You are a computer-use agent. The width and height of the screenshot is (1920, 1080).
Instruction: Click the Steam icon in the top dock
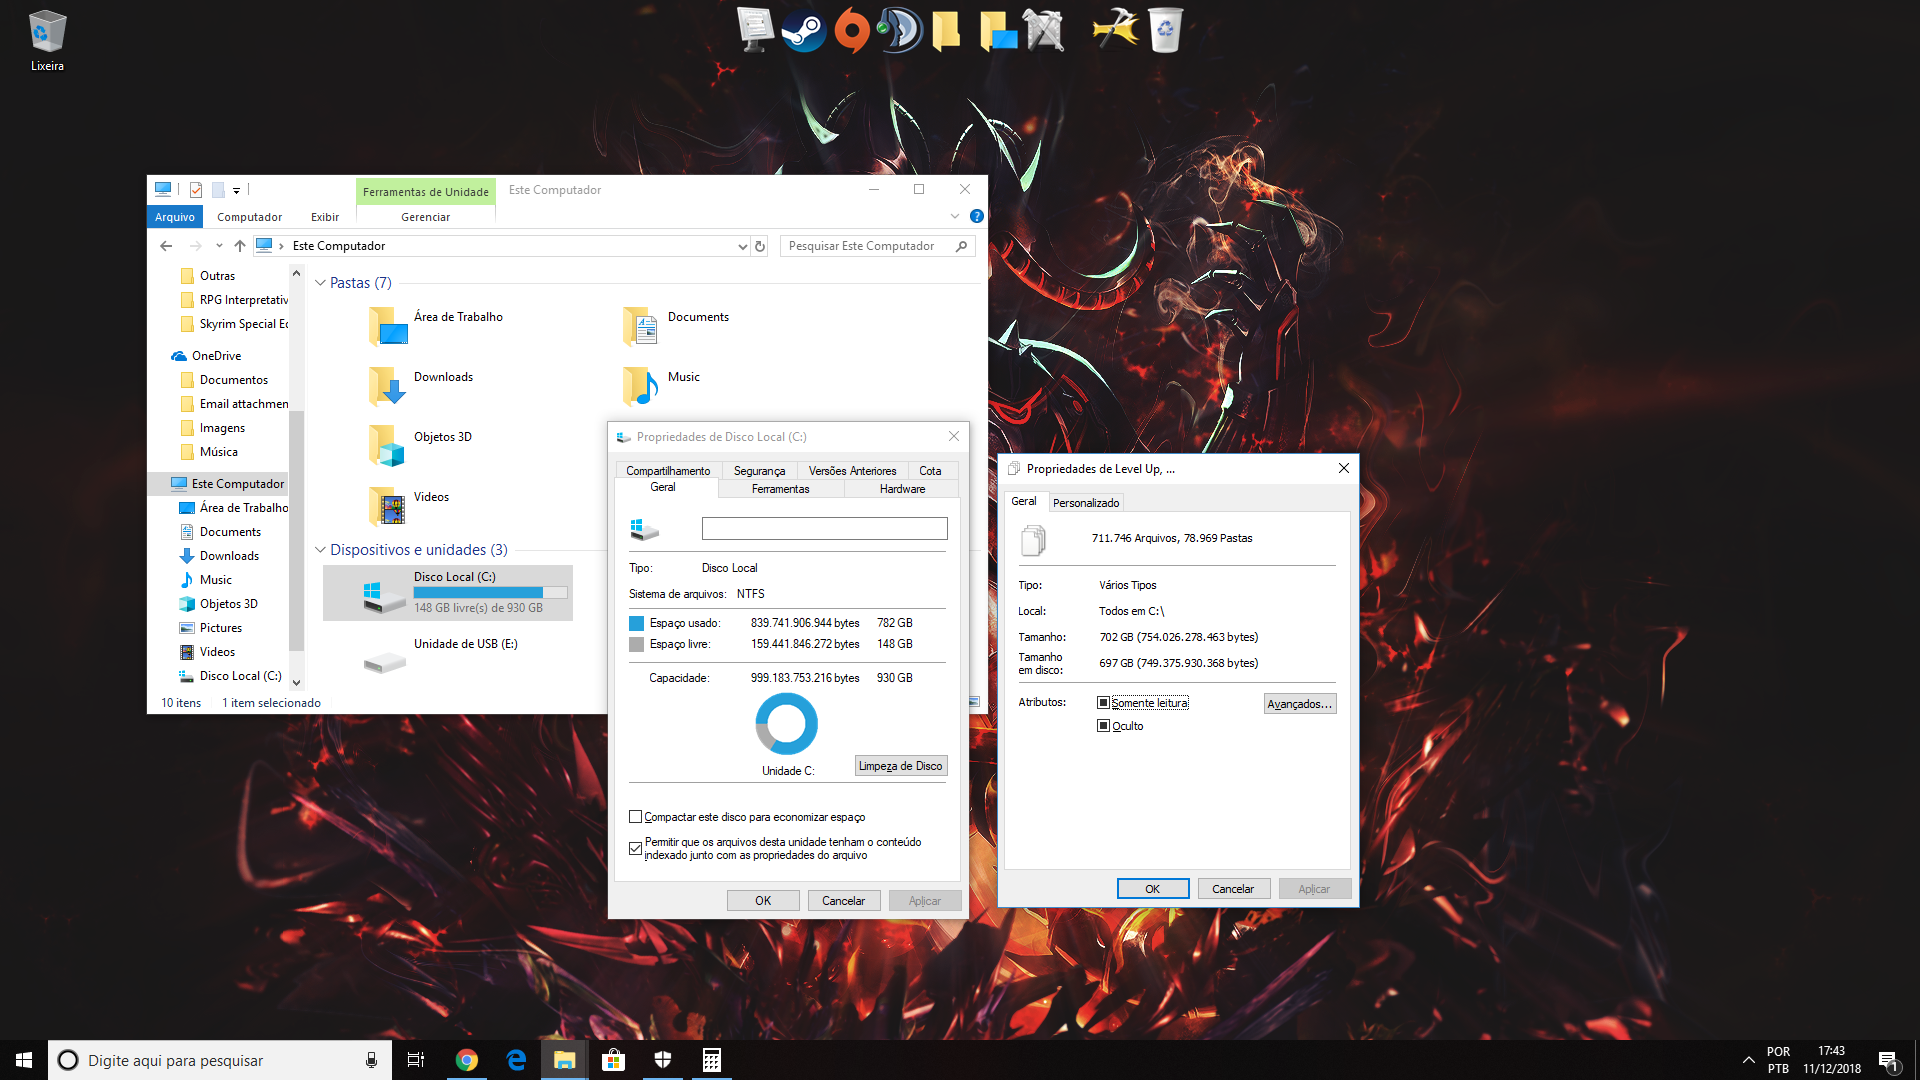tap(803, 30)
